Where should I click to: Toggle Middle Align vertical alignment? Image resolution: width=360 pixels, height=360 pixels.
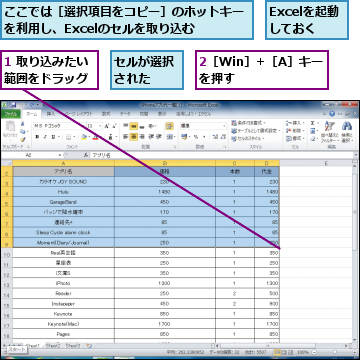(x=133, y=126)
